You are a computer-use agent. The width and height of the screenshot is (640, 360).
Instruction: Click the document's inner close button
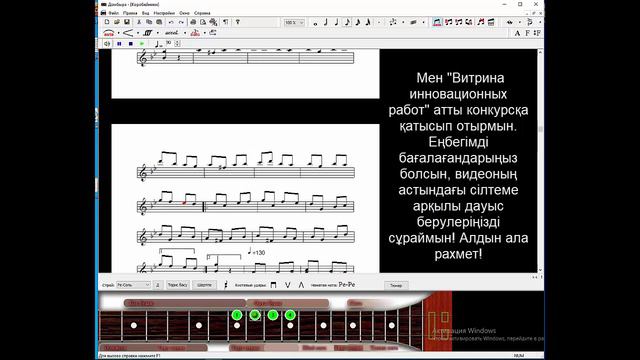point(540,13)
